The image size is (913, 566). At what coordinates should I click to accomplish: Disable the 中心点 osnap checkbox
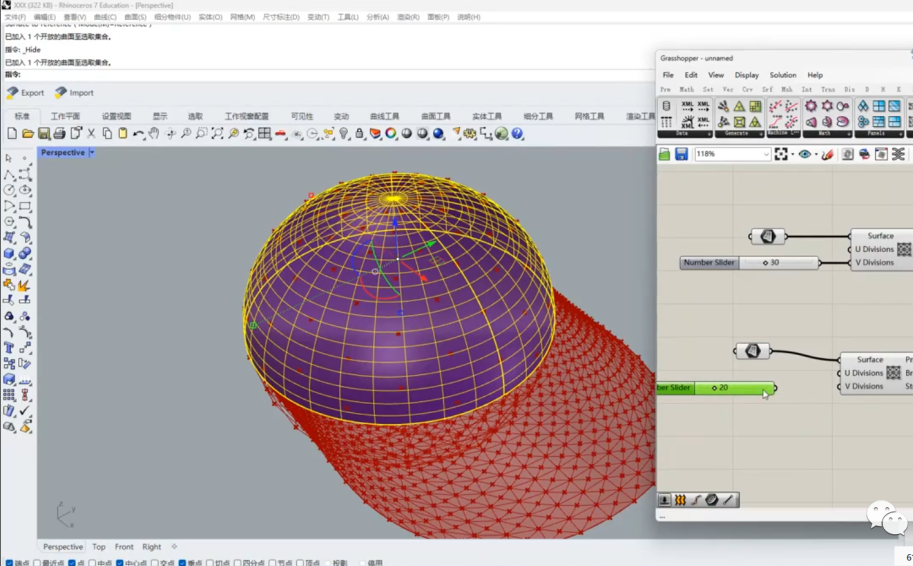click(x=118, y=563)
